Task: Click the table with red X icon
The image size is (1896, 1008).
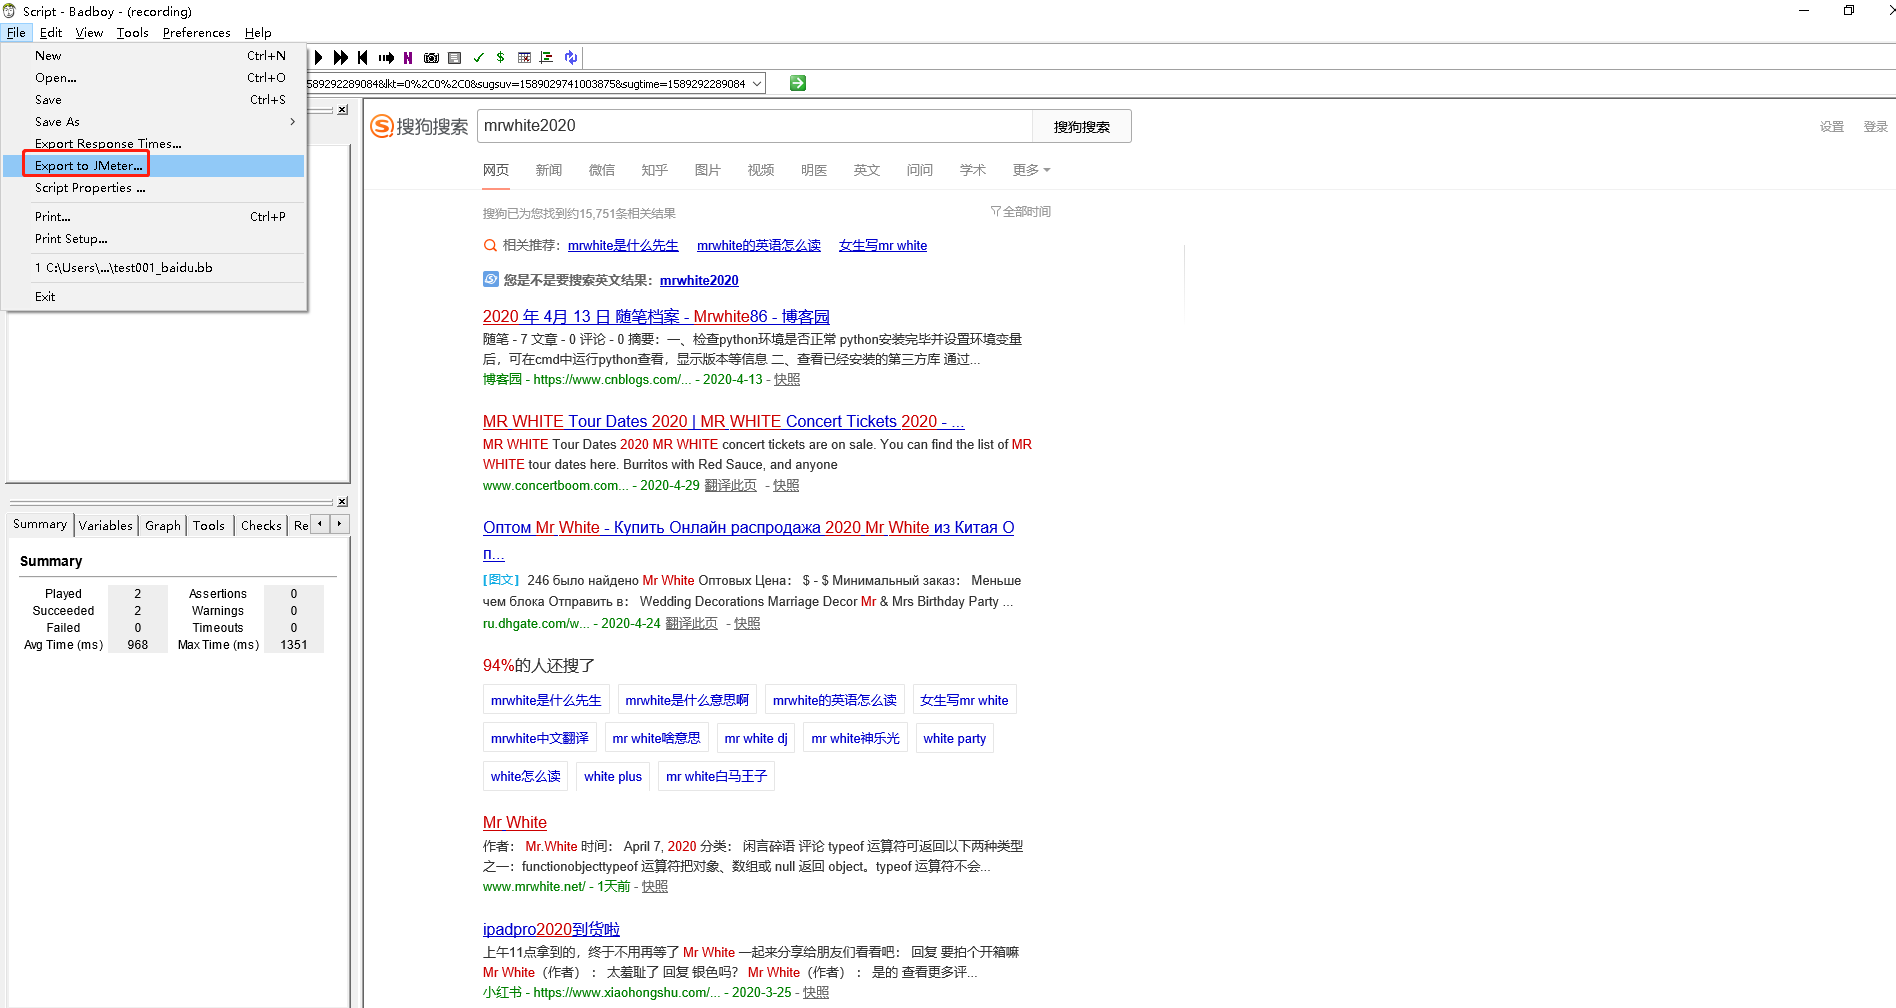Action: (524, 58)
